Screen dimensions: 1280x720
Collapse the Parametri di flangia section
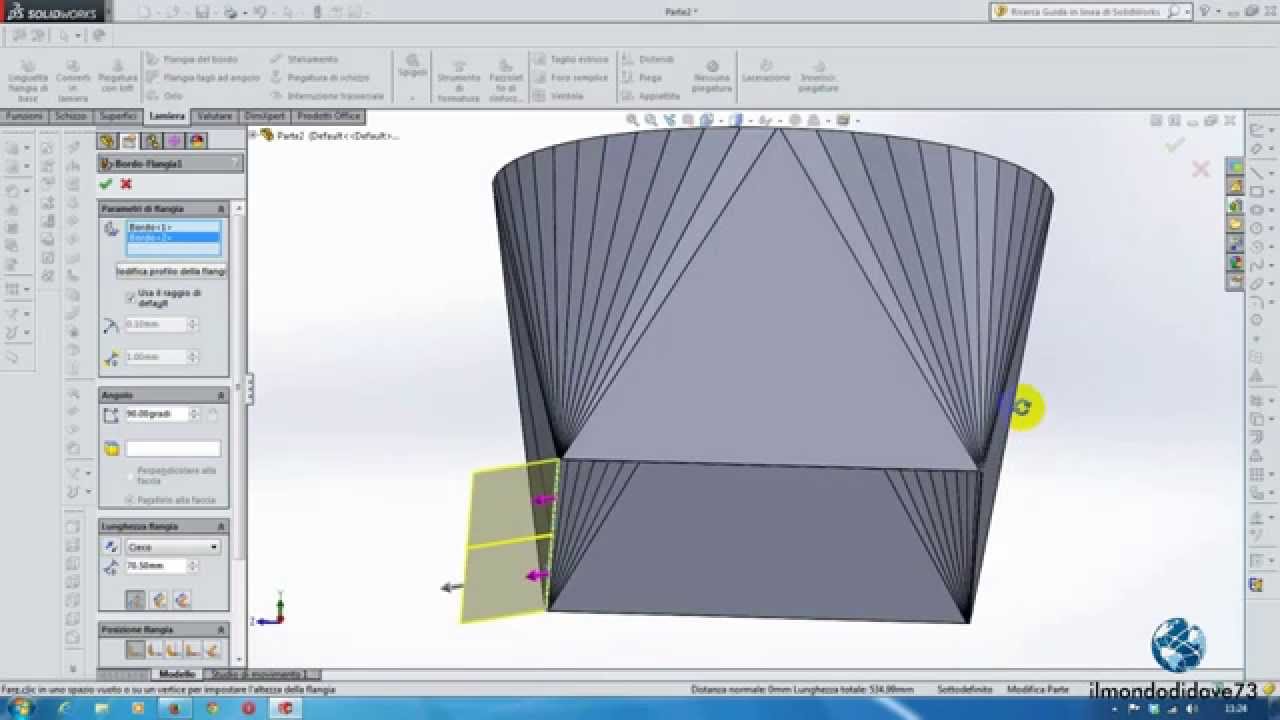click(x=221, y=208)
